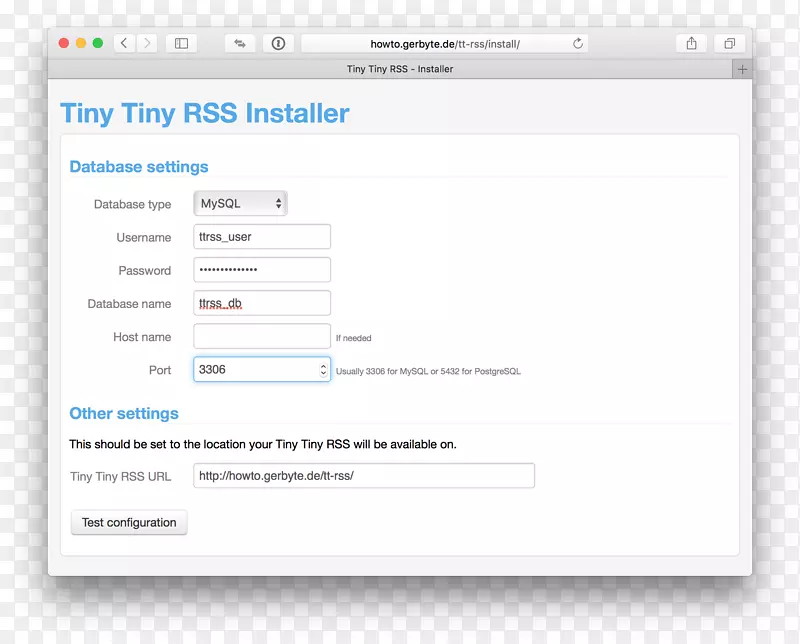Show the Safari sidebar
Viewport: 800px width, 644px height.
point(181,43)
